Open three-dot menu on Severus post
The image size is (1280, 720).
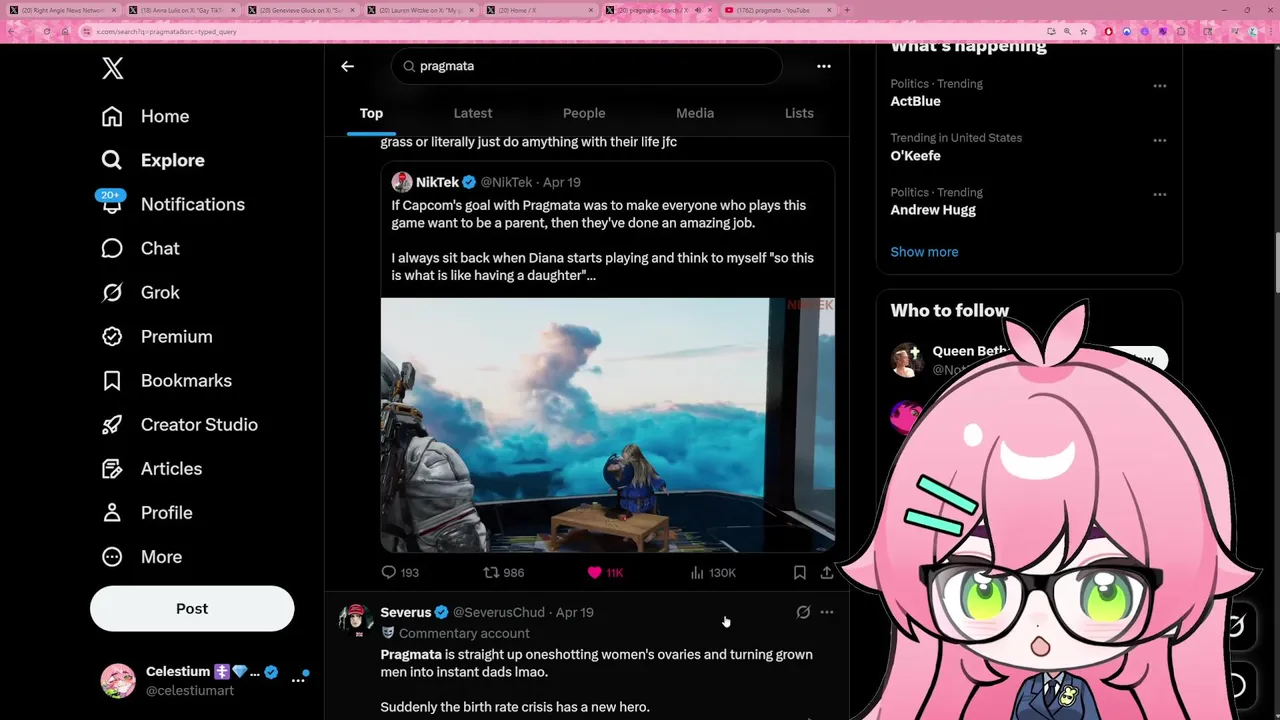(x=826, y=612)
